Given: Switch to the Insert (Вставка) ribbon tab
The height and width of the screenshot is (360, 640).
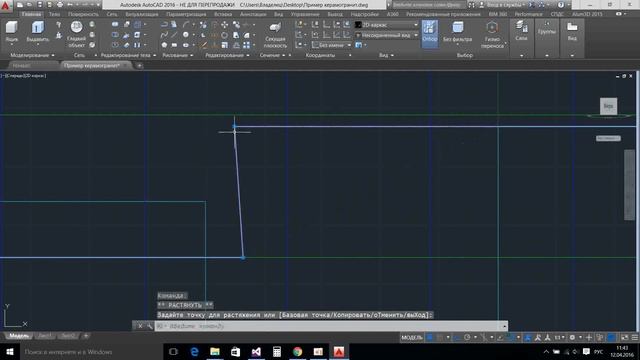Looking at the screenshot, I should pyautogui.click(x=223, y=14).
